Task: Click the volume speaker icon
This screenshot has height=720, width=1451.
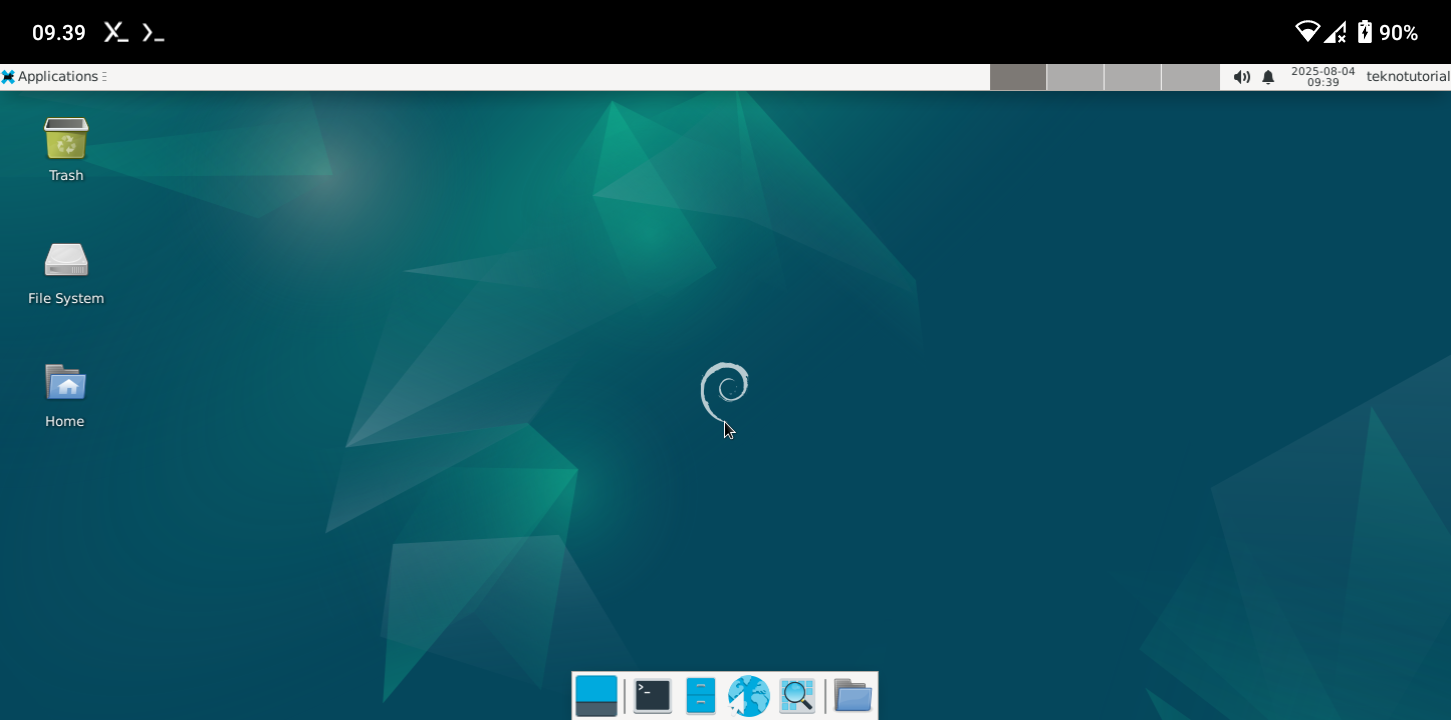Action: (1241, 77)
